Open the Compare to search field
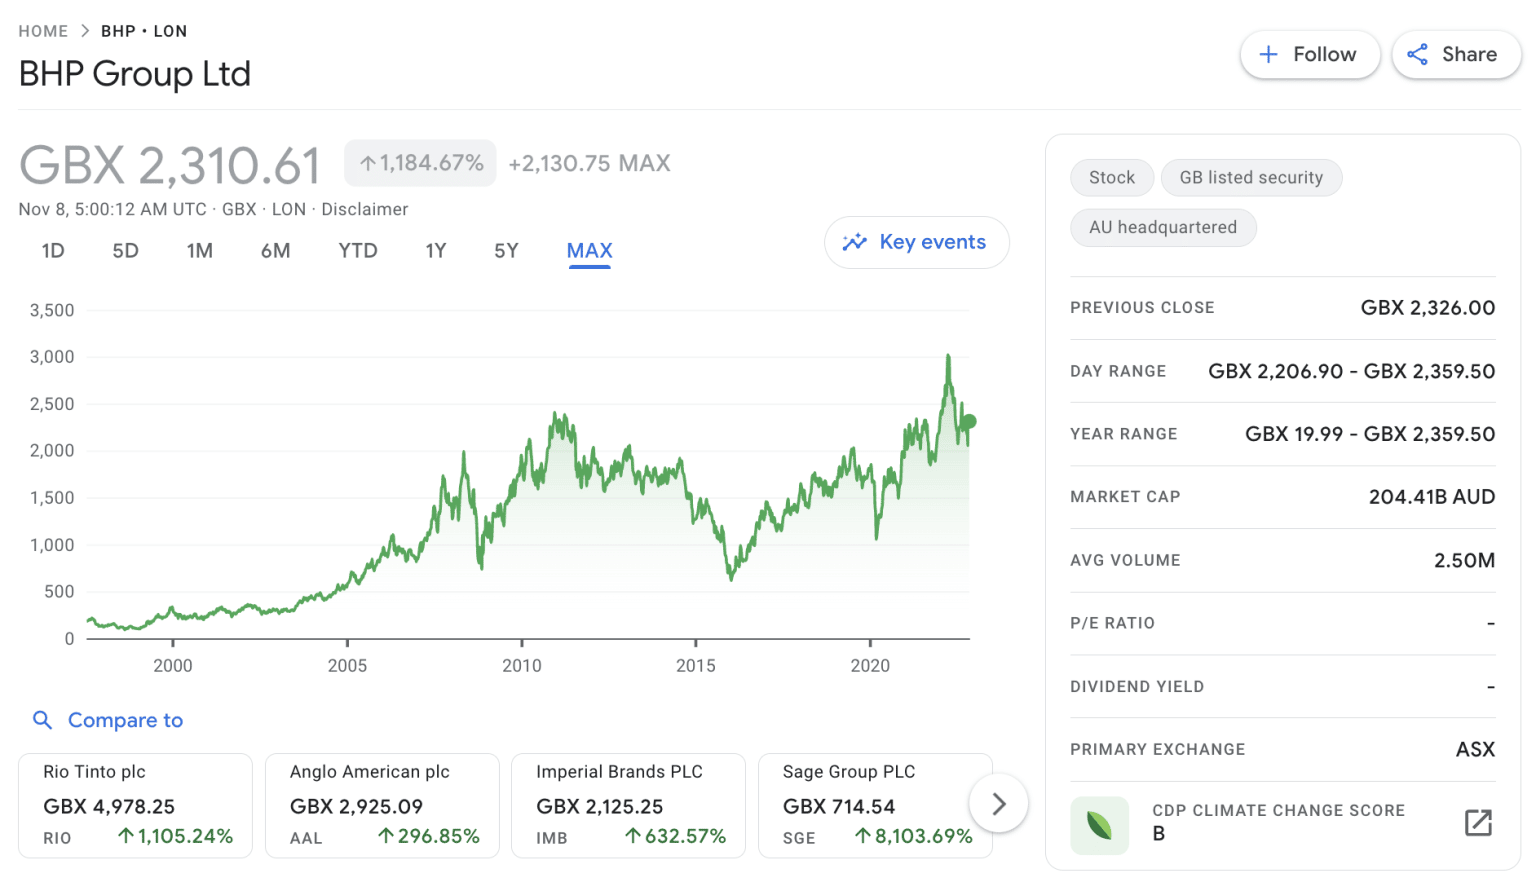Viewport: 1536px width, 882px height. click(x=125, y=720)
